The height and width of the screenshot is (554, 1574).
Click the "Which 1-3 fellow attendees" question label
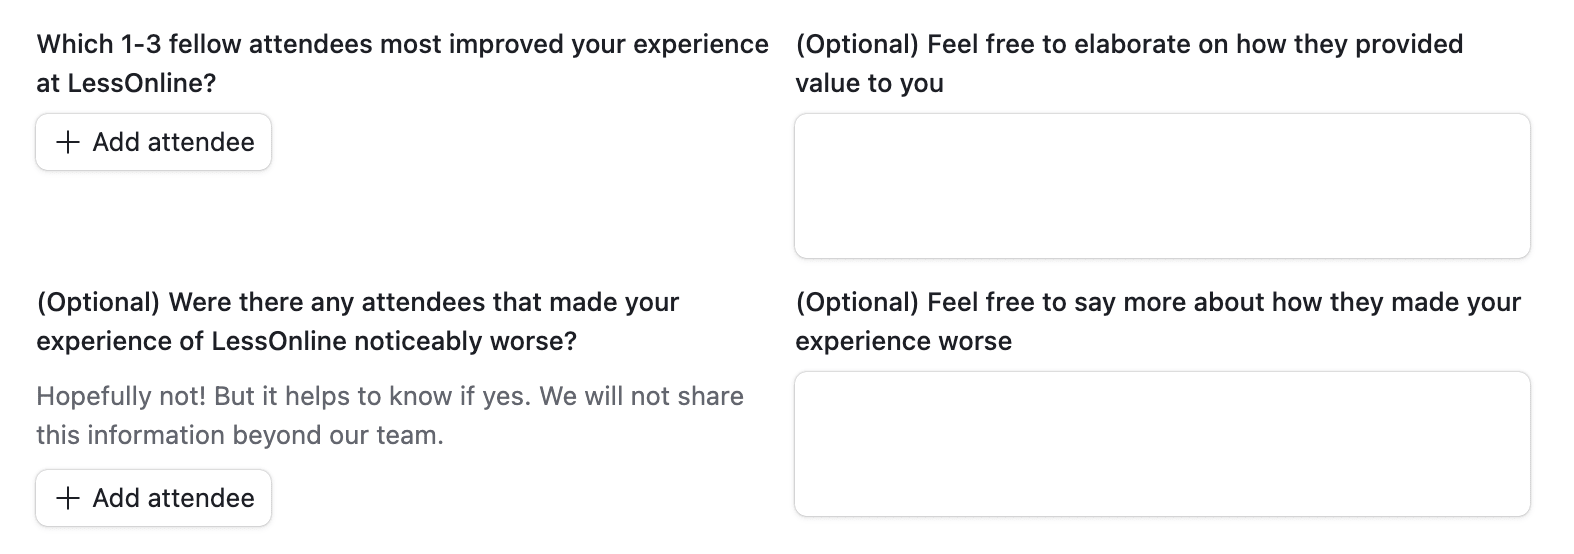click(x=402, y=45)
